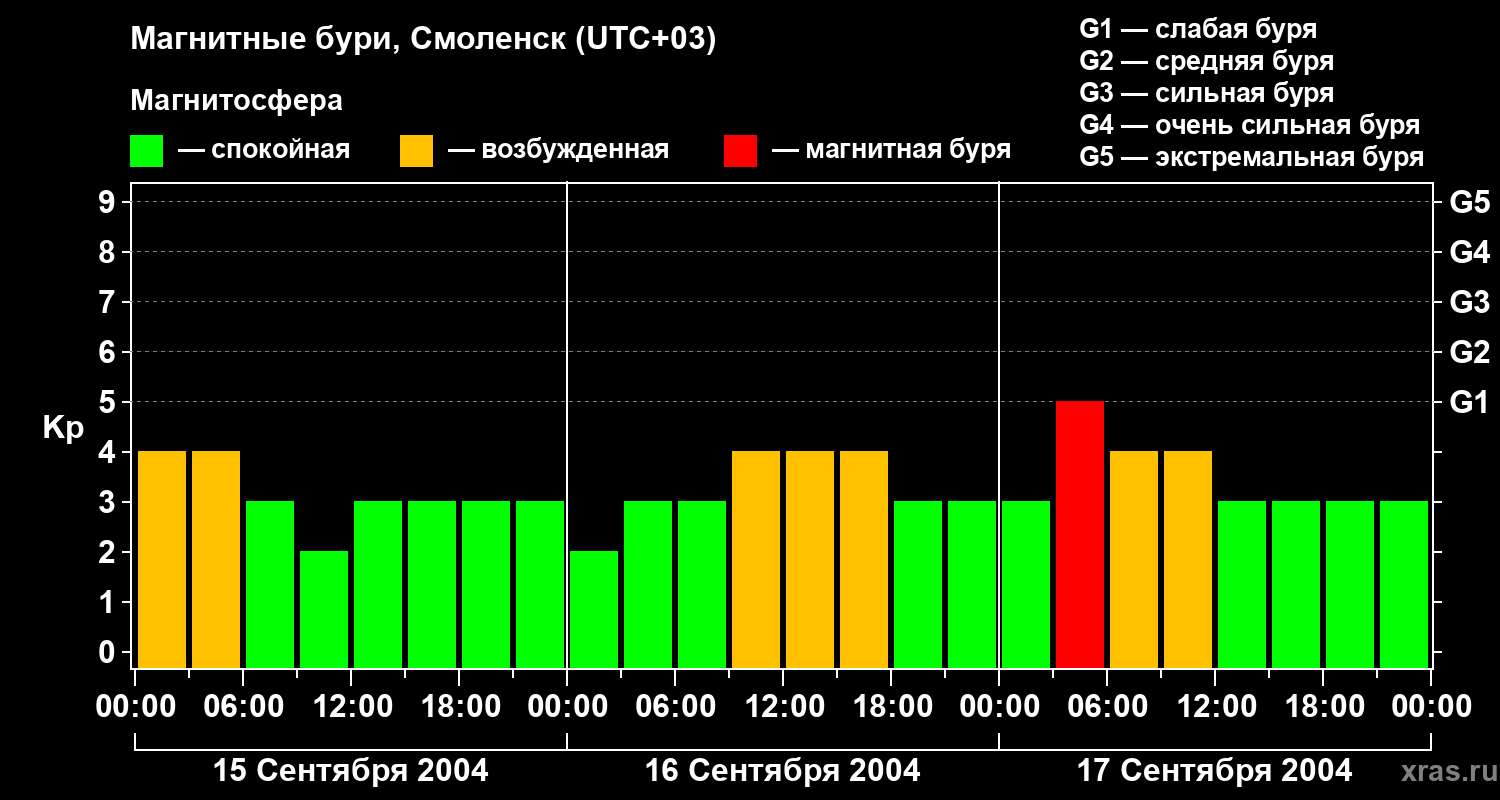Click the '— спокойная' legend label
The width and height of the screenshot is (1500, 800).
pos(264,151)
